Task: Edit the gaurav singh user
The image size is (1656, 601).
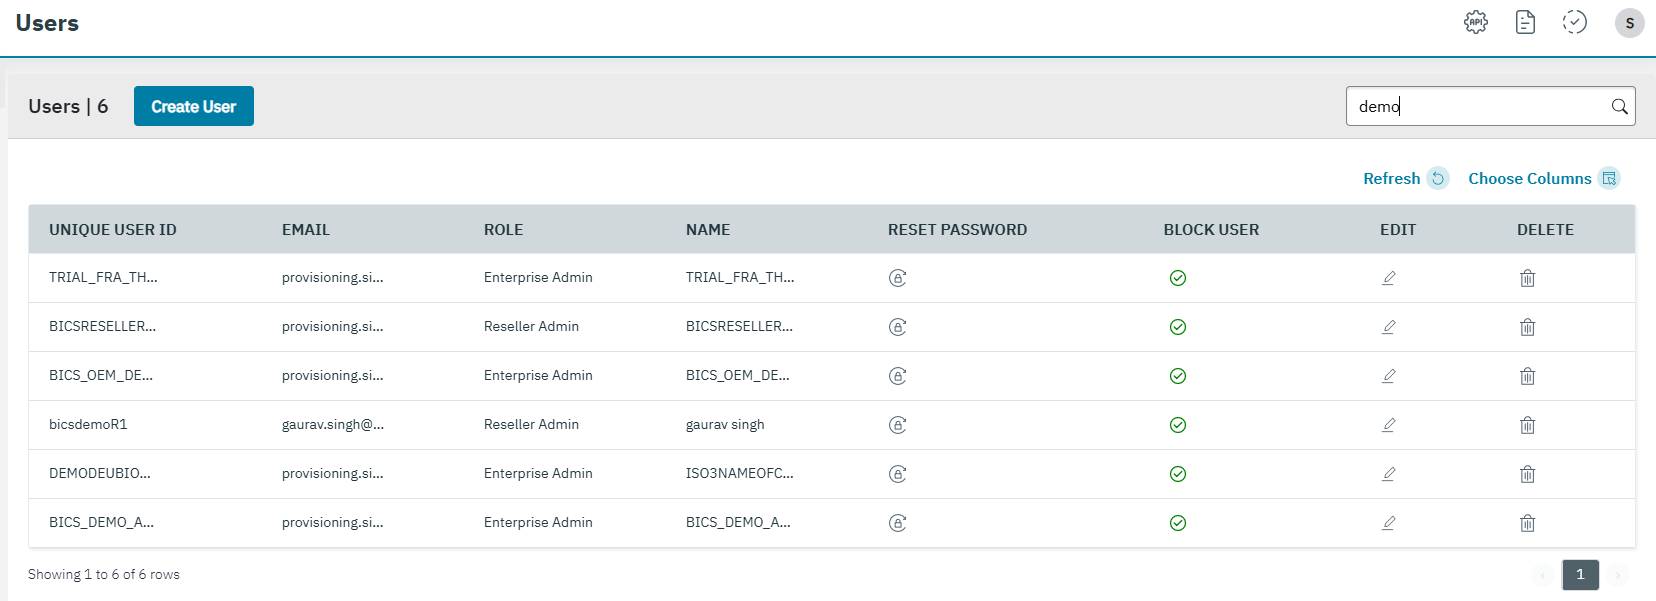Action: click(x=1388, y=425)
